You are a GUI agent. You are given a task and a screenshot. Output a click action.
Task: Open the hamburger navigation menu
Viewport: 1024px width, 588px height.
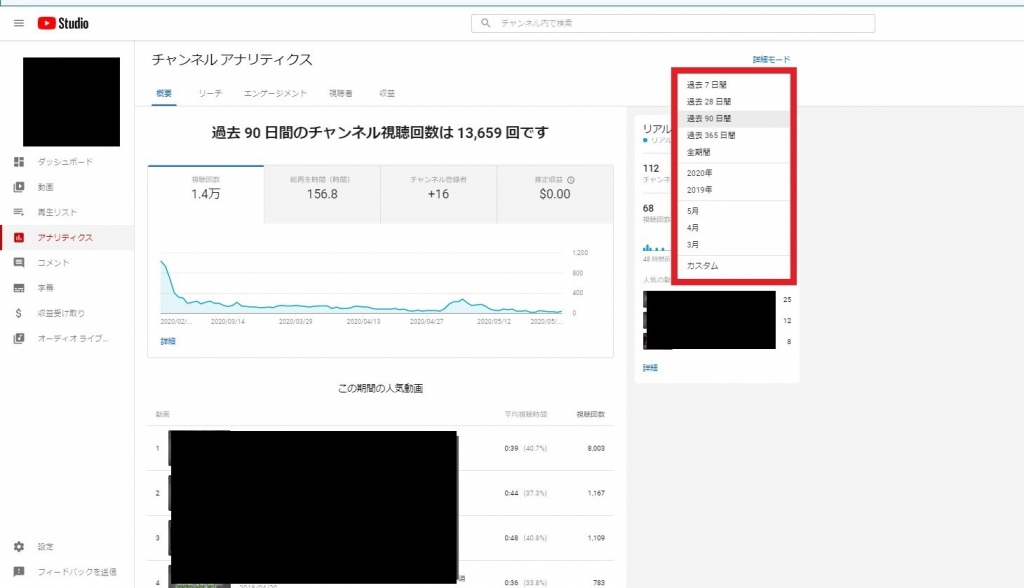pyautogui.click(x=18, y=23)
